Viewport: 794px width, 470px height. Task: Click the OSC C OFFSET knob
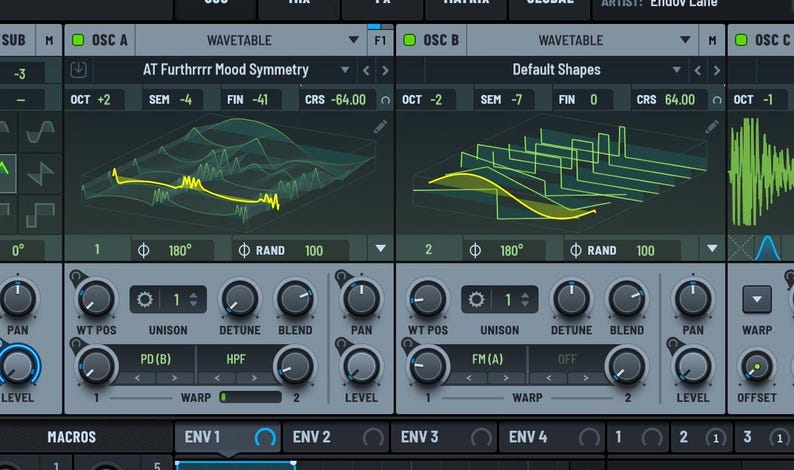(757, 366)
